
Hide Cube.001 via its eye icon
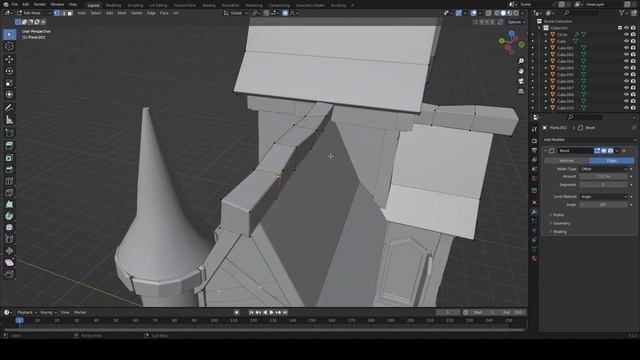[626, 48]
